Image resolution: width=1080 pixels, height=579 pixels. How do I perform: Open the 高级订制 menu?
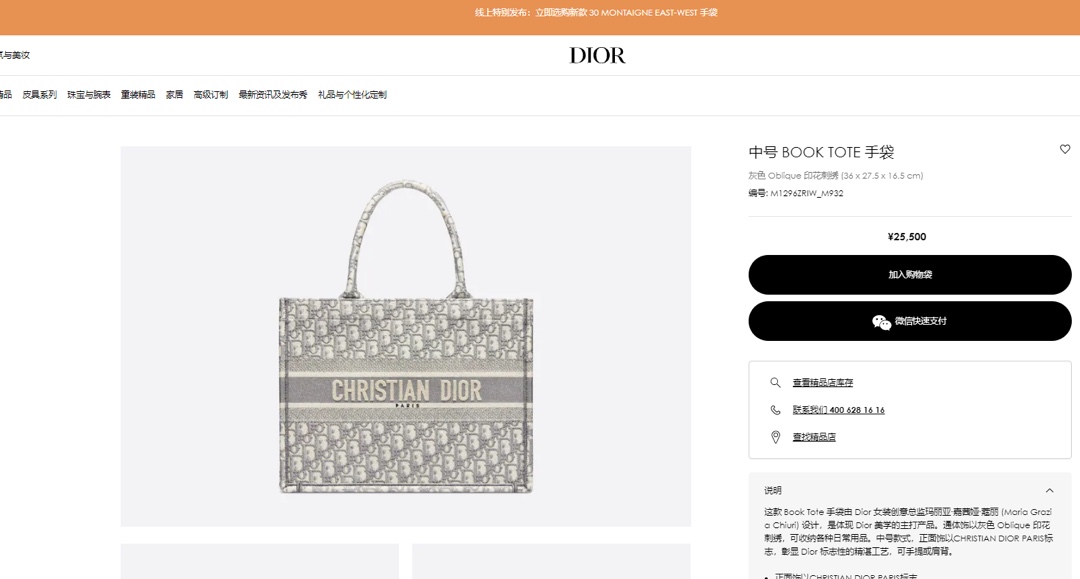coord(211,95)
